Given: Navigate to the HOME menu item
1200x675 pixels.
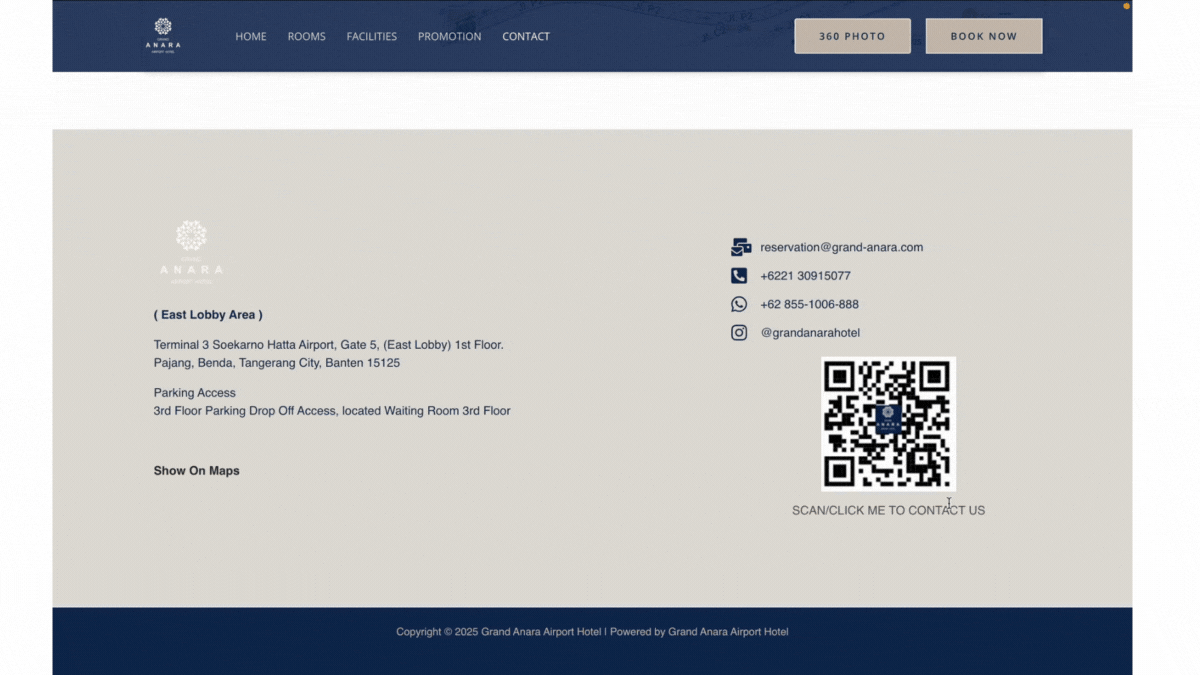Looking at the screenshot, I should coord(250,36).
